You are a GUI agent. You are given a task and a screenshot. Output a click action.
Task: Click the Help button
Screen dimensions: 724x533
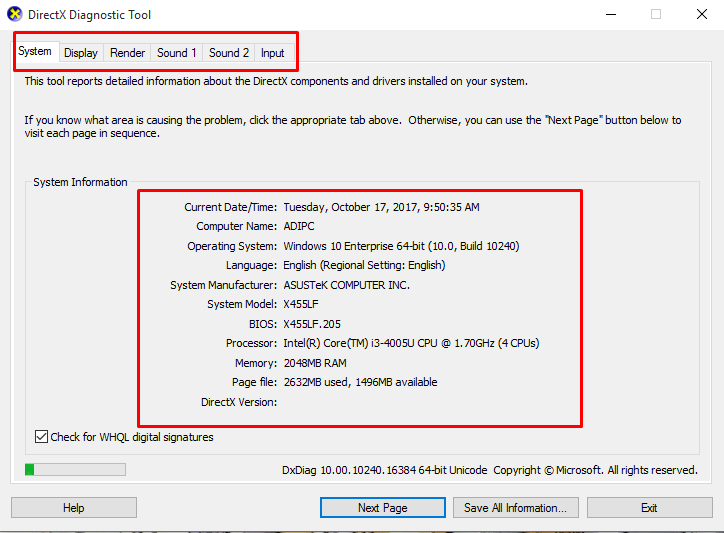(x=74, y=508)
